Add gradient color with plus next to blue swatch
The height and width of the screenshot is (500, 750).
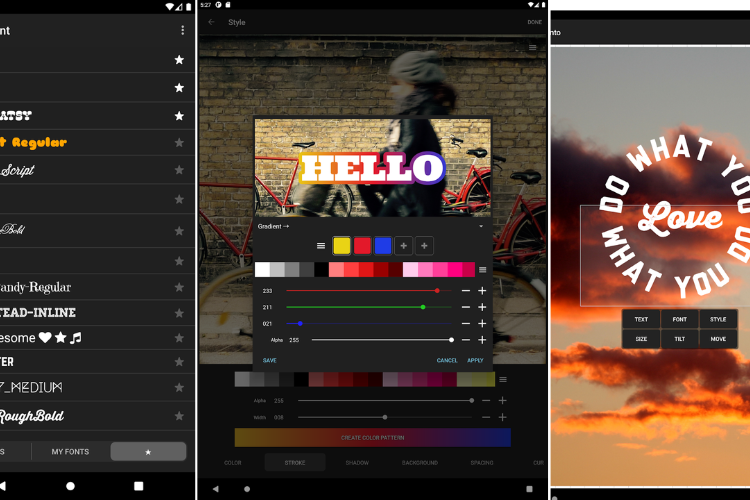(403, 246)
